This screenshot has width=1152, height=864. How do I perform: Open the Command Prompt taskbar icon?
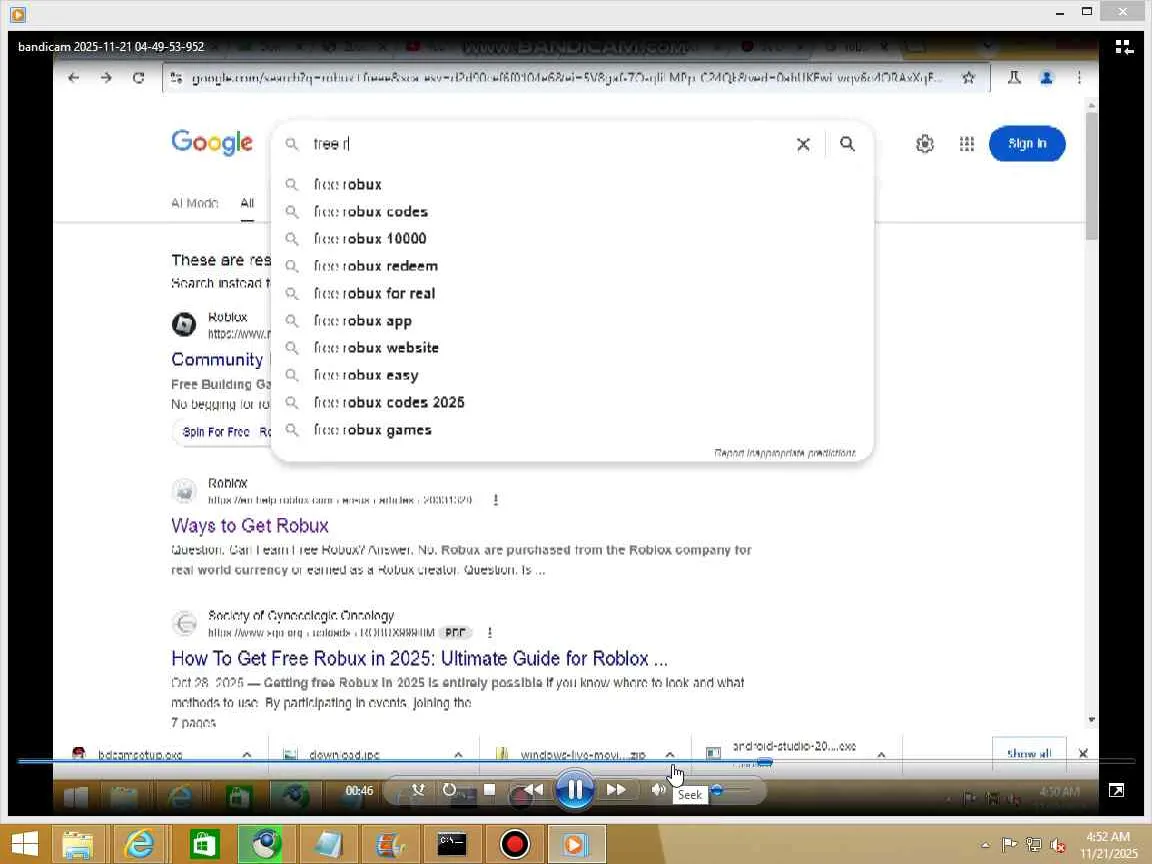point(451,844)
